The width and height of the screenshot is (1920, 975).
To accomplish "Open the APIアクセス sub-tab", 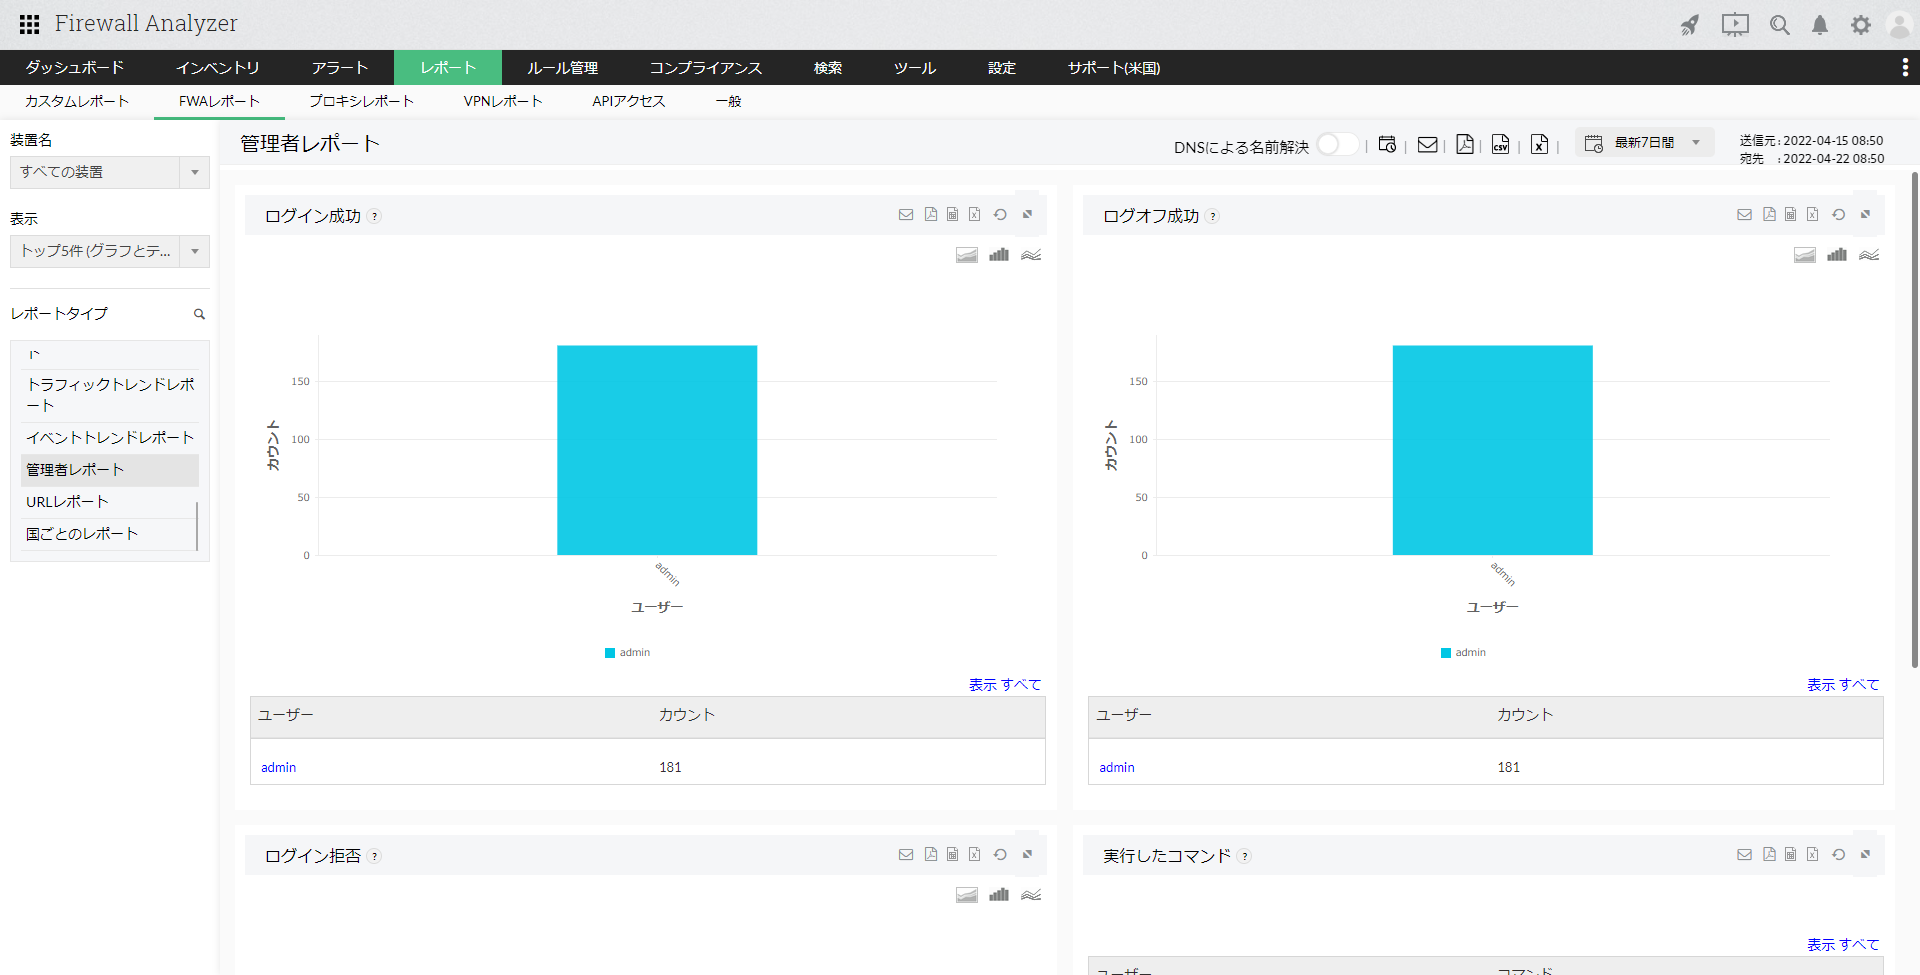I will click(628, 101).
